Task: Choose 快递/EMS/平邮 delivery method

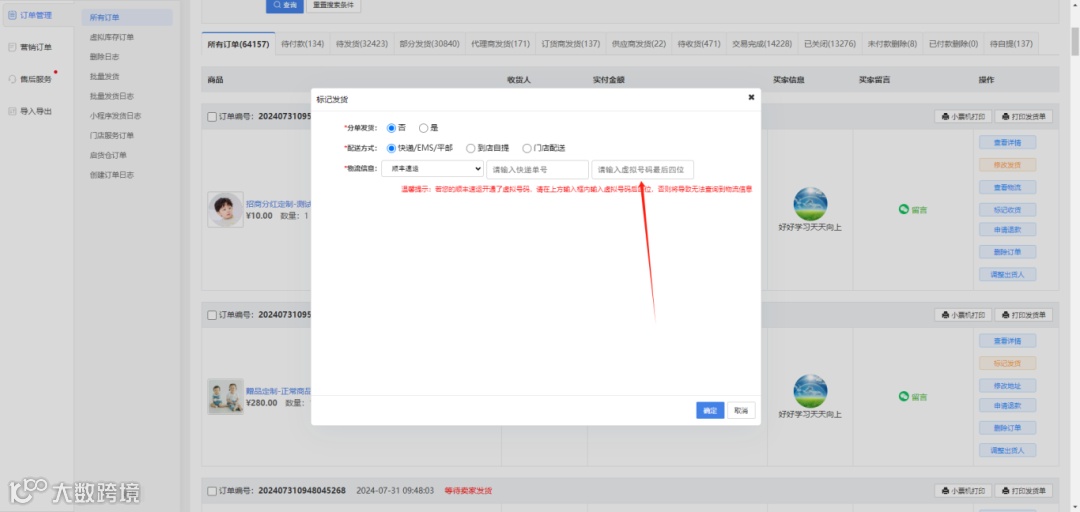Action: (391, 147)
